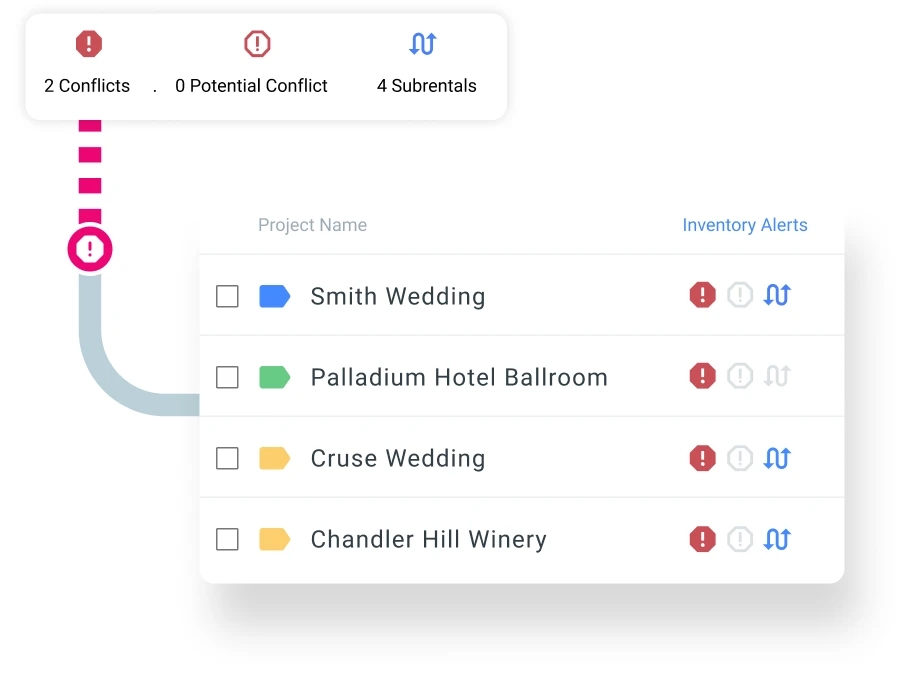Enable the Chandler Hill Winery checkbox
Viewport: 903px width, 675px height.
tap(228, 540)
